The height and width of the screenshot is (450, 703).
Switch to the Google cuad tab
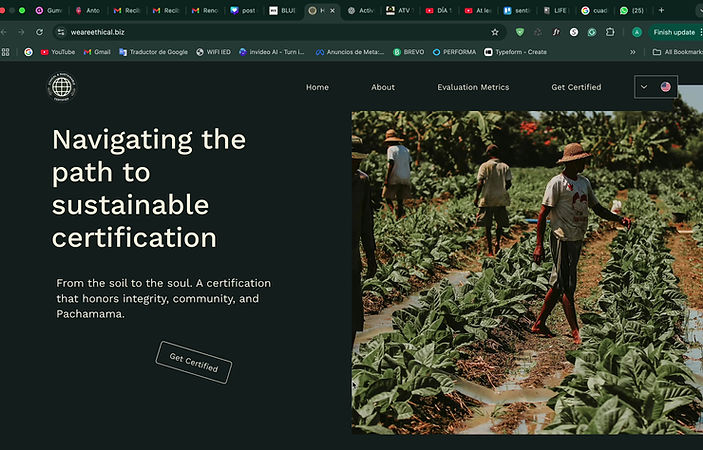coord(594,10)
